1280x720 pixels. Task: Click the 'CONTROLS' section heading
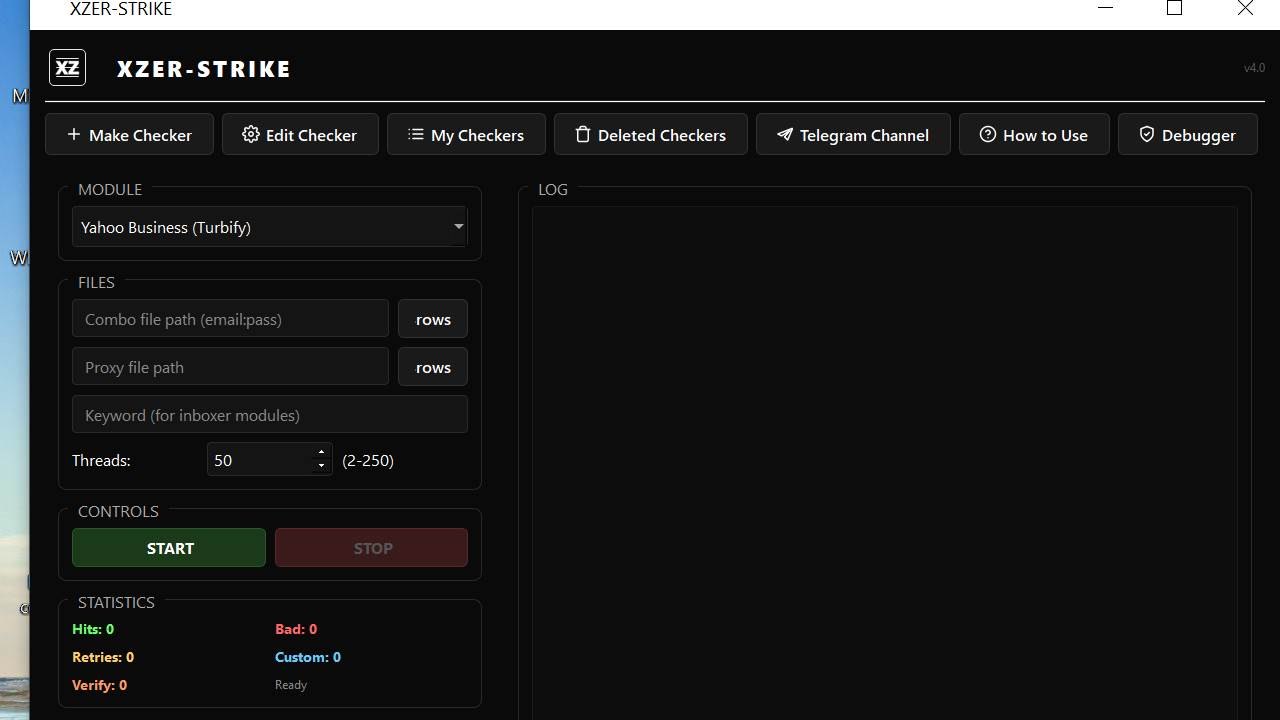coord(118,511)
